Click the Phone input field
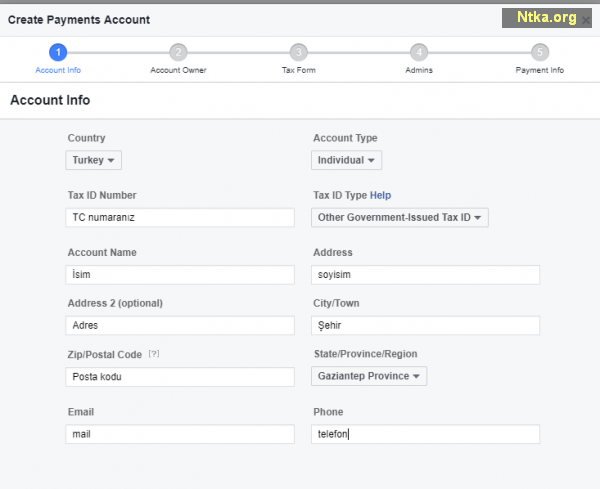The height and width of the screenshot is (489, 600). [425, 434]
